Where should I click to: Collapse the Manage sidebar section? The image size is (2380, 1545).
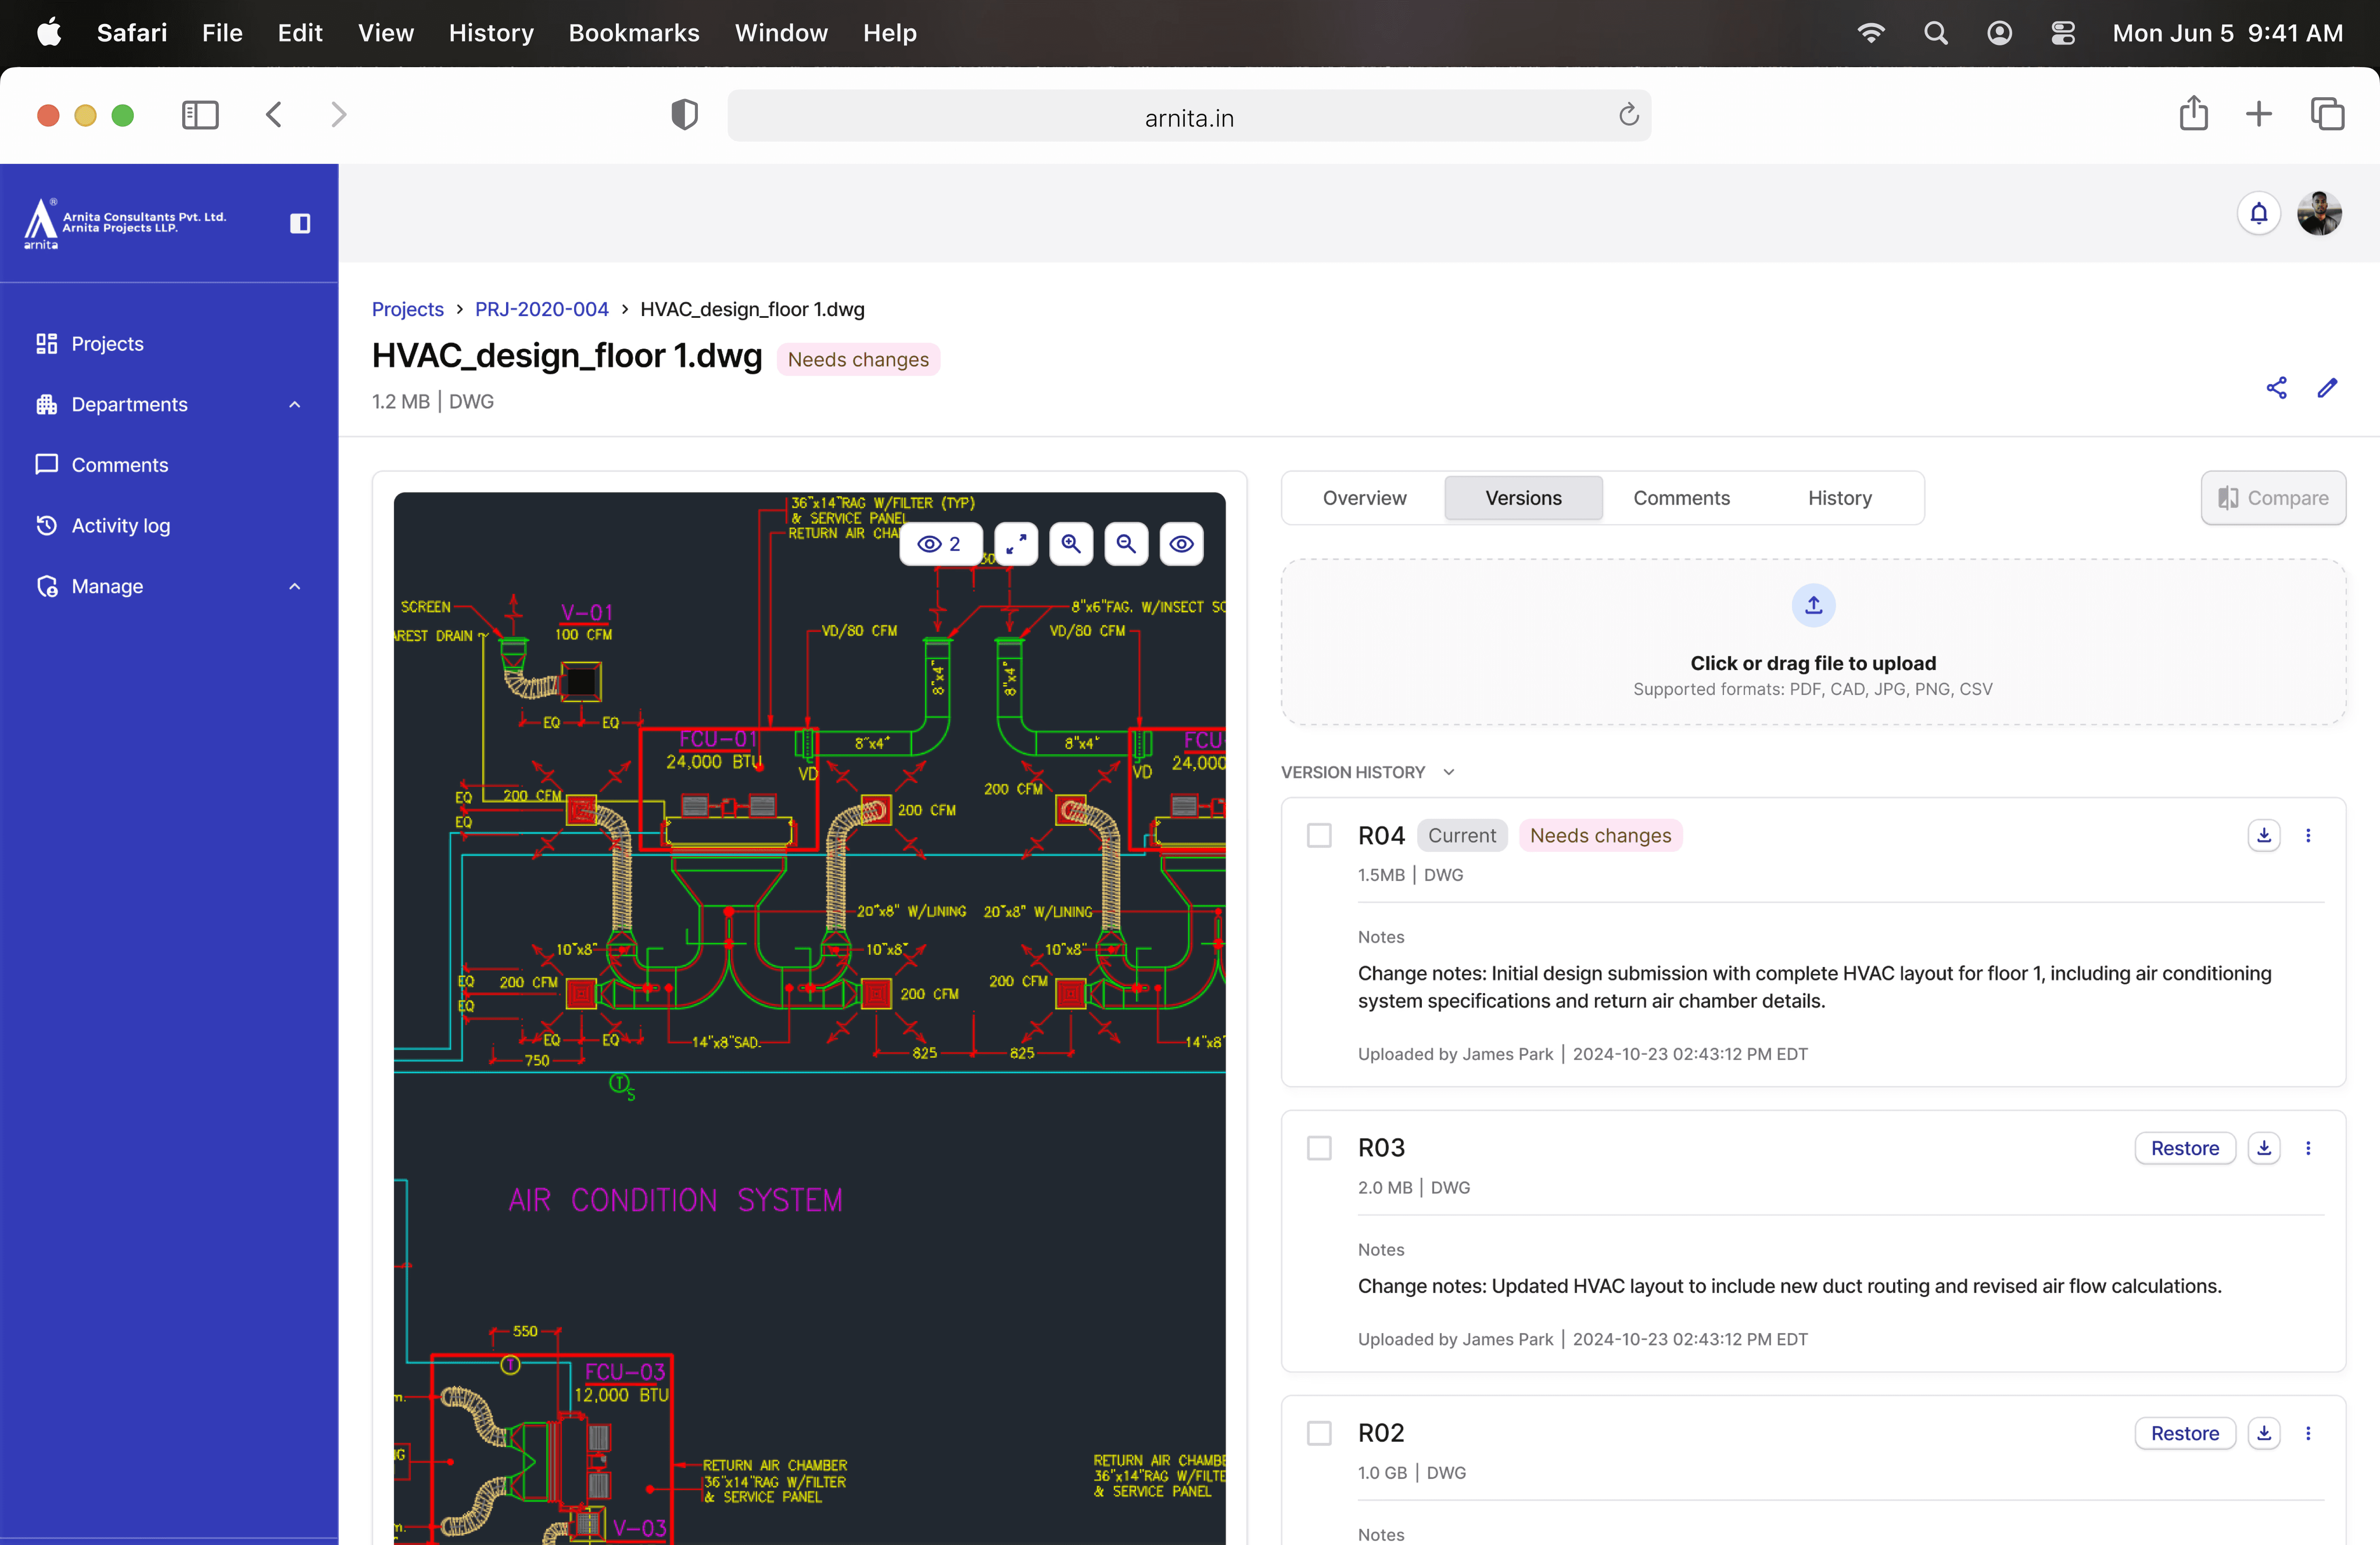coord(294,586)
